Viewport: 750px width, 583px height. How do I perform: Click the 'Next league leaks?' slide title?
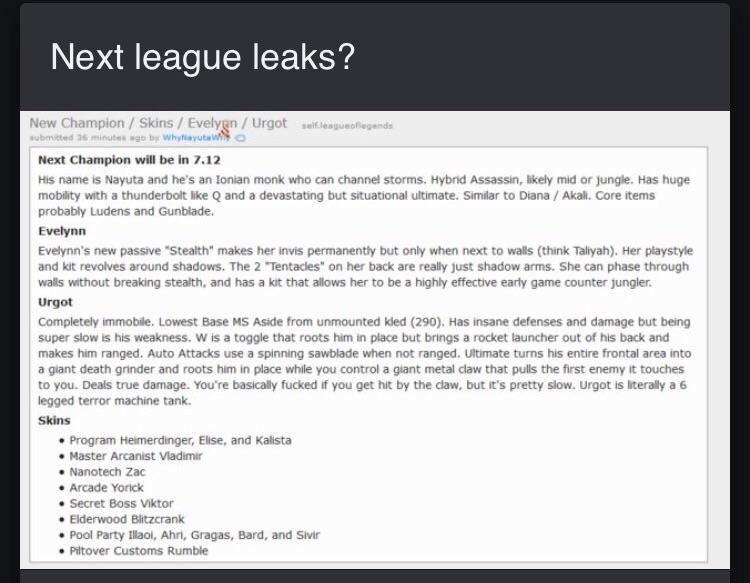pyautogui.click(x=203, y=57)
